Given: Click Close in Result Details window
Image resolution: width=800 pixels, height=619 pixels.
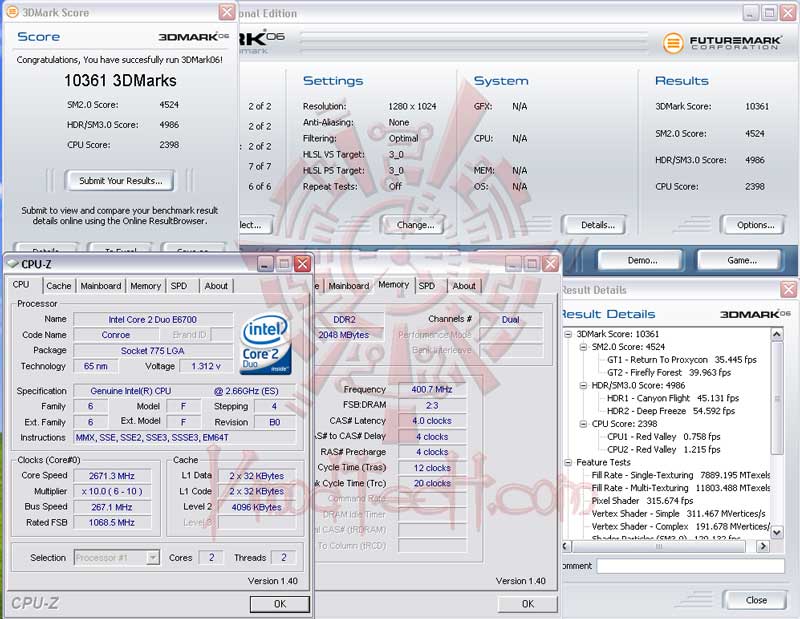Looking at the screenshot, I should point(756,600).
